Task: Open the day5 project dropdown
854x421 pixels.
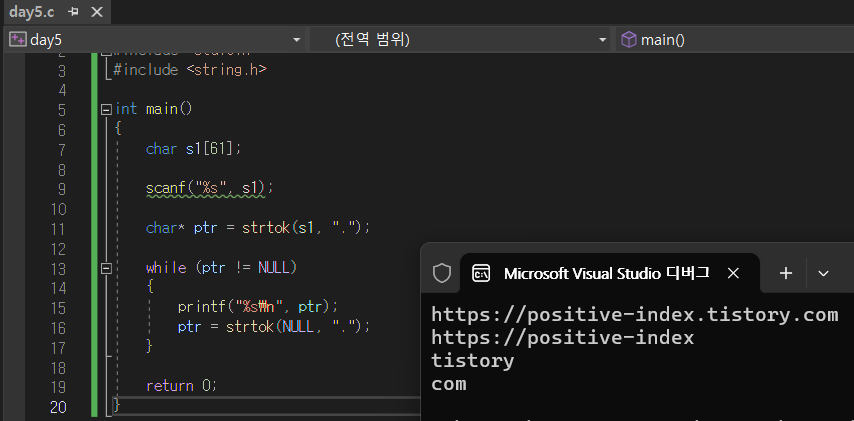Action: (296, 40)
